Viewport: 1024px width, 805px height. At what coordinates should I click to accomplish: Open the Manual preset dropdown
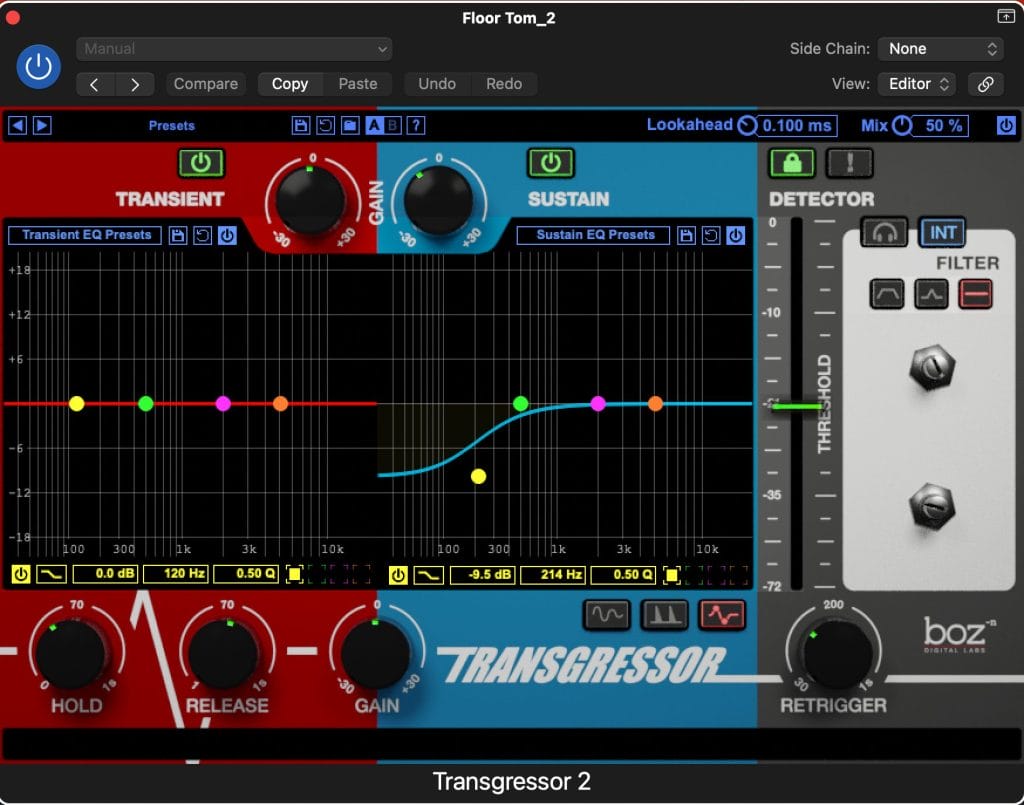(234, 48)
